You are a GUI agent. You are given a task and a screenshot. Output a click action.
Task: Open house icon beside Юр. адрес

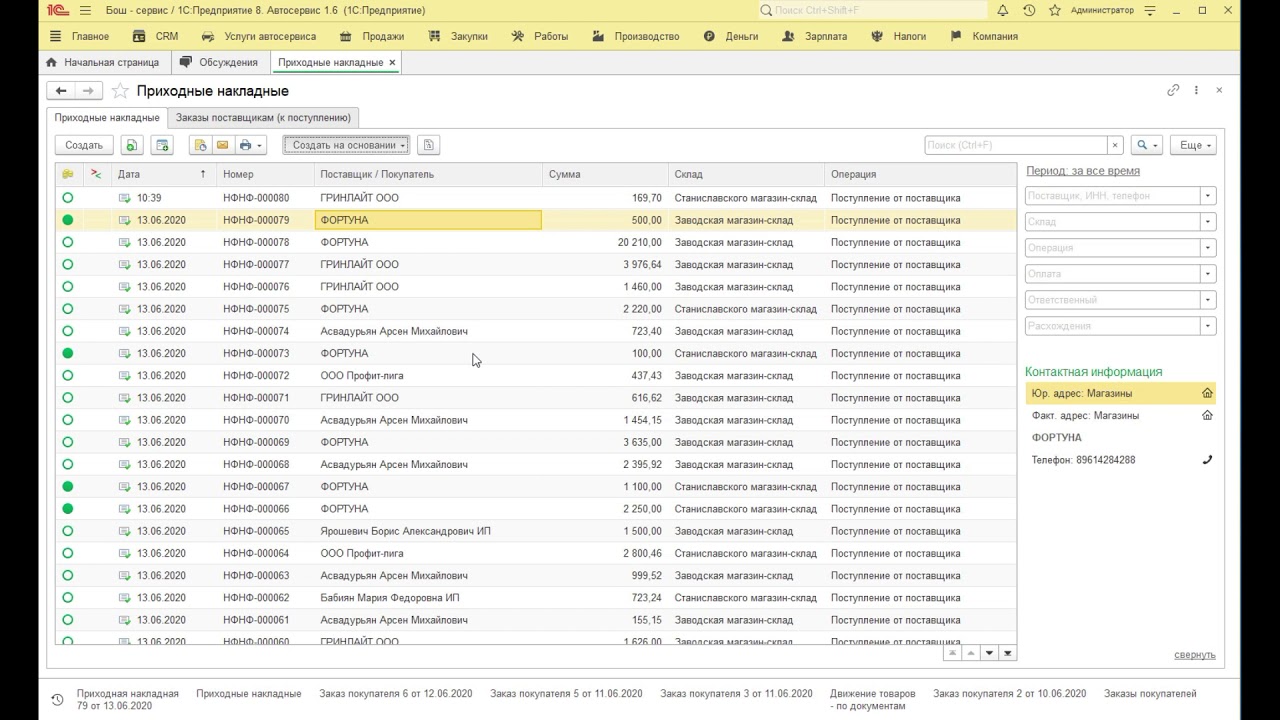pos(1207,393)
